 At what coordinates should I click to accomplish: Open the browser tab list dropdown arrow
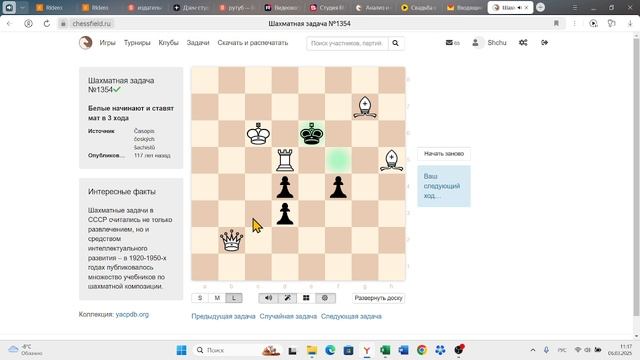click(x=22, y=7)
